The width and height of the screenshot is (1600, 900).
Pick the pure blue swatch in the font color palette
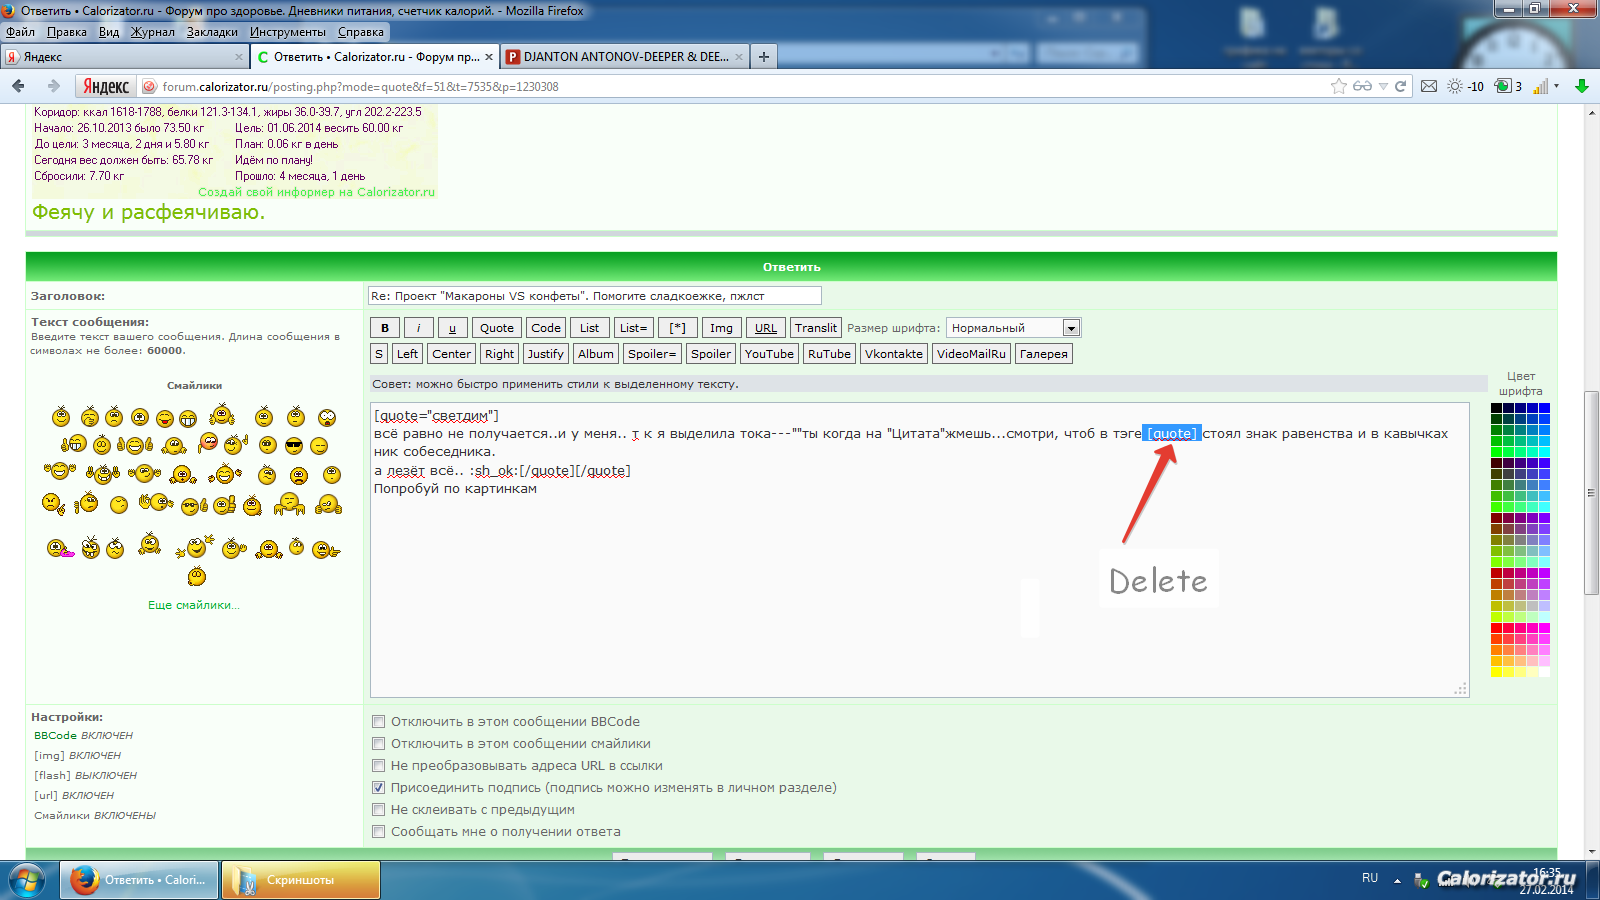[x=1545, y=408]
